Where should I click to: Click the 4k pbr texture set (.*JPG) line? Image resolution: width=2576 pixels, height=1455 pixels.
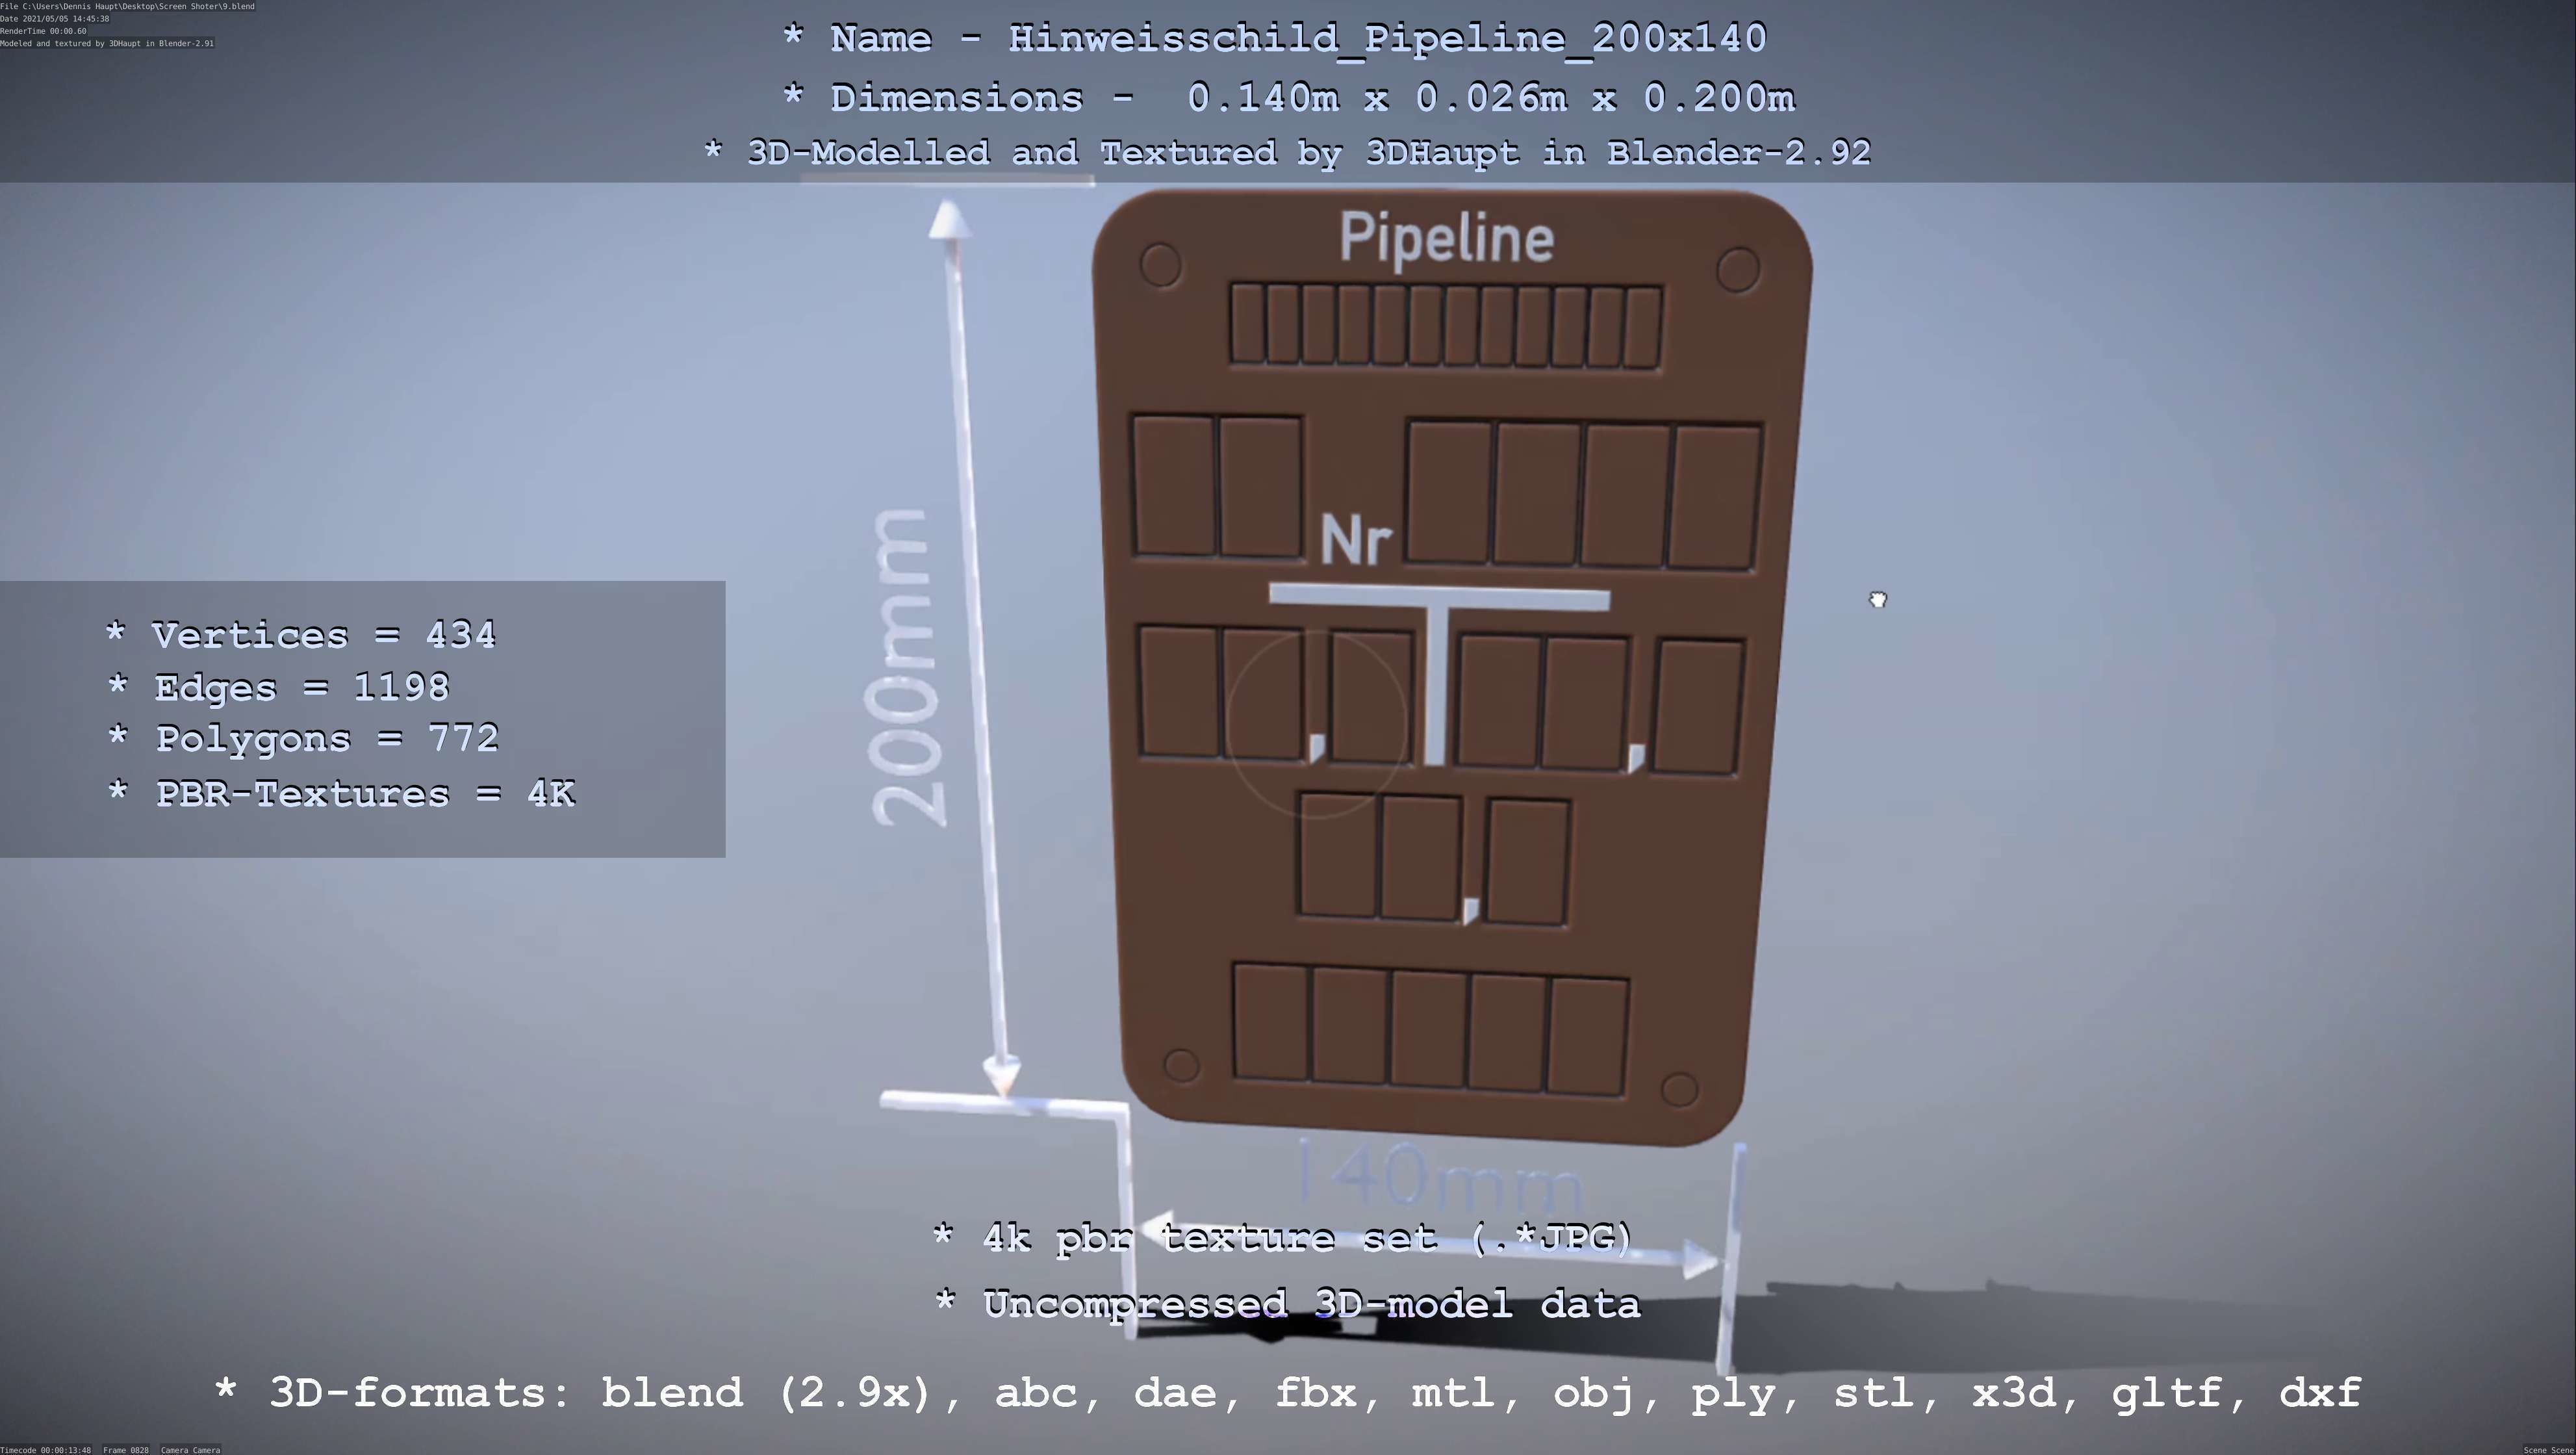click(1283, 1238)
